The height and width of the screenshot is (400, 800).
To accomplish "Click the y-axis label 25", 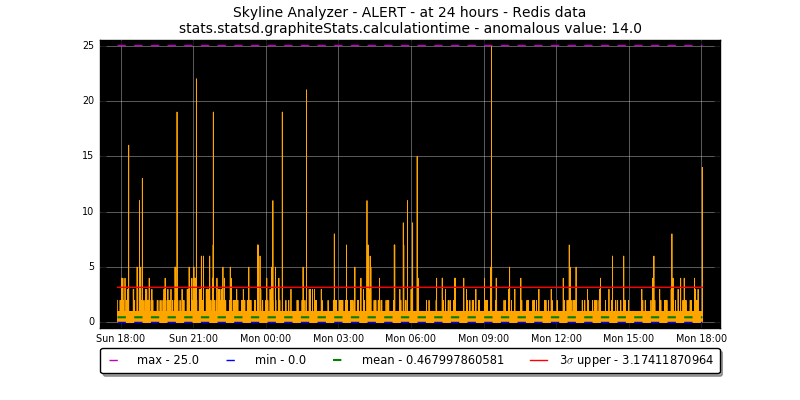I will (x=89, y=46).
